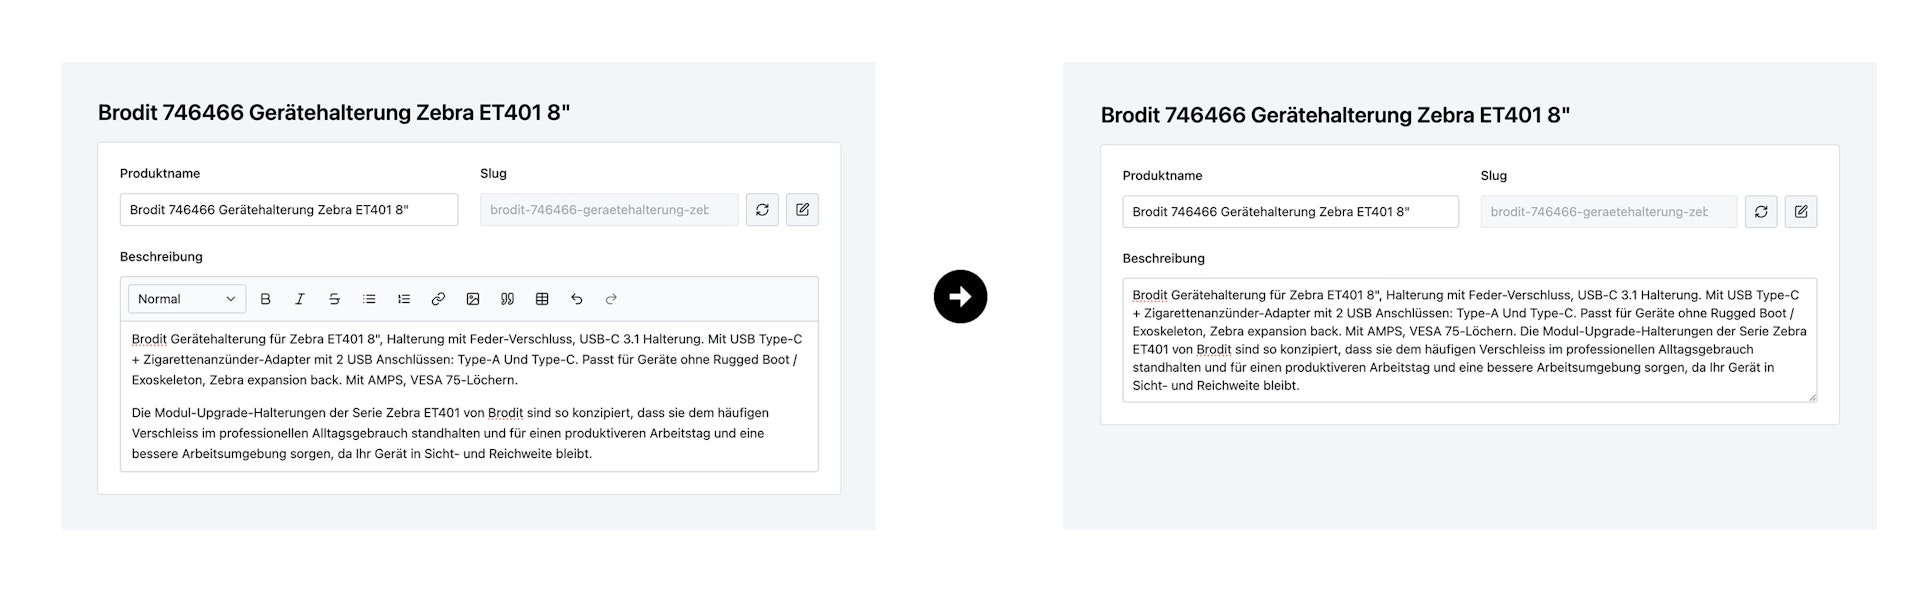The image size is (1920, 593).
Task: Insert bulleted list in editor
Action: (369, 299)
